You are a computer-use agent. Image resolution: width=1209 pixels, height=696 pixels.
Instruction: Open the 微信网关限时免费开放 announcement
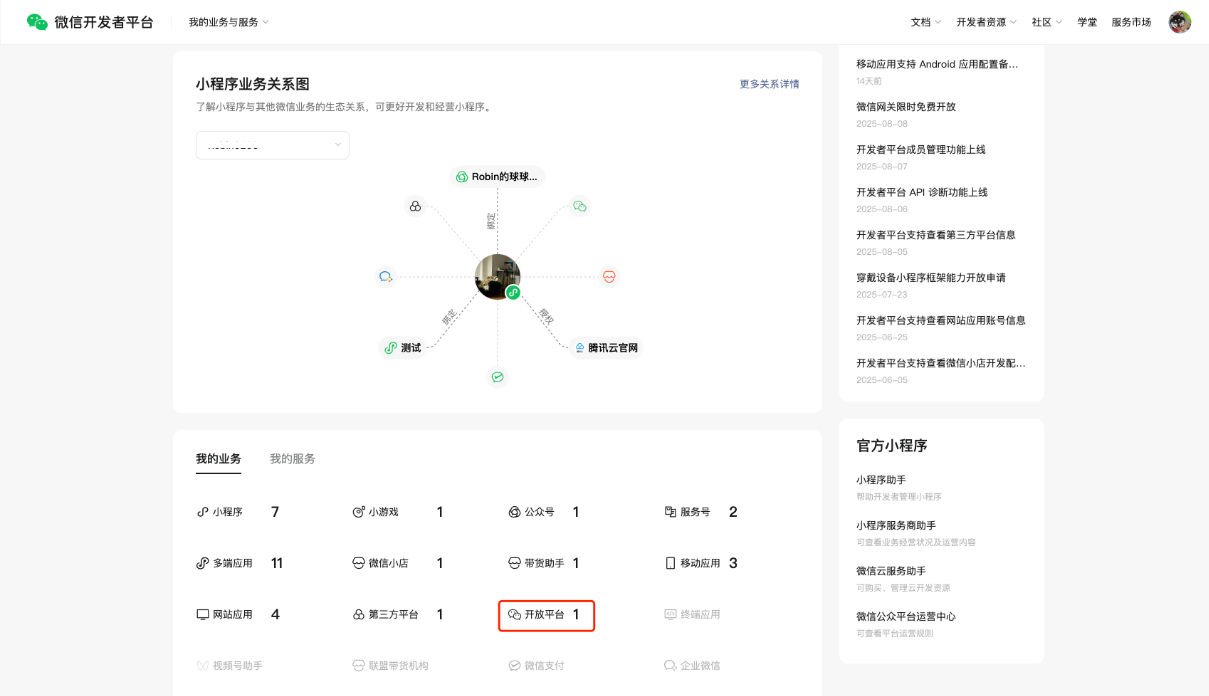tap(906, 107)
